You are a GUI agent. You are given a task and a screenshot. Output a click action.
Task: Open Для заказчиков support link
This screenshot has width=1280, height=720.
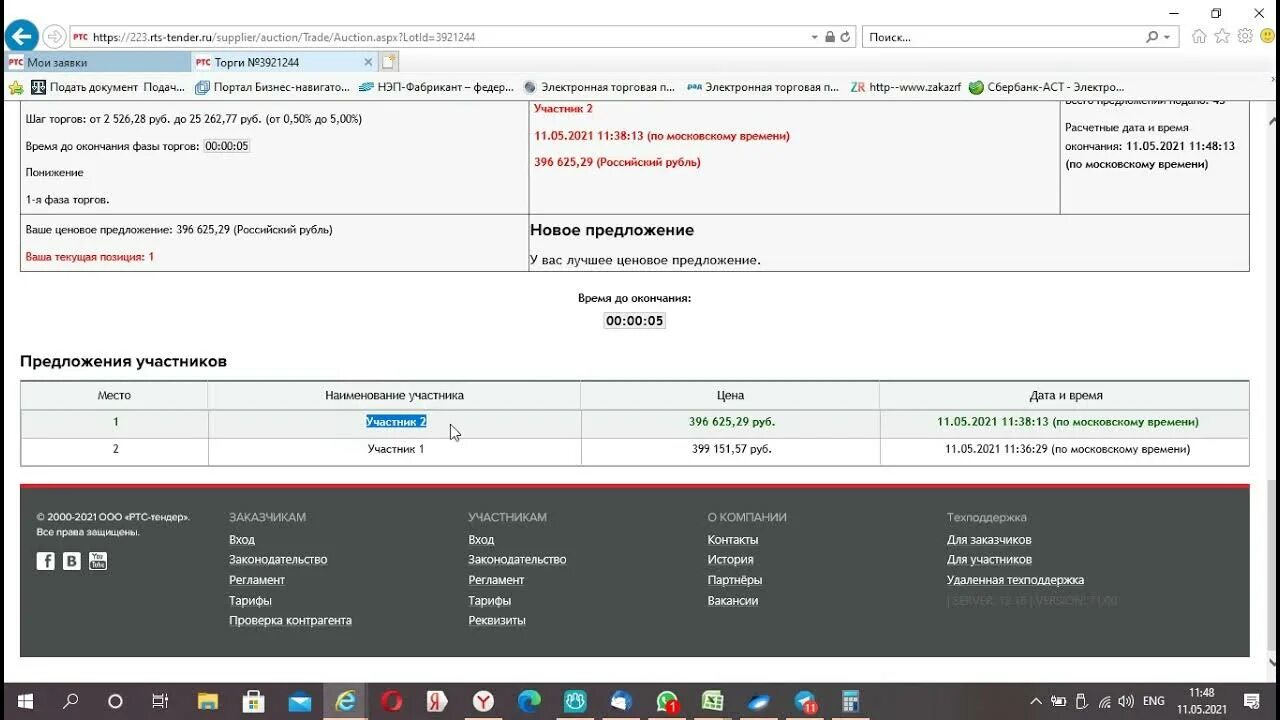pos(989,539)
